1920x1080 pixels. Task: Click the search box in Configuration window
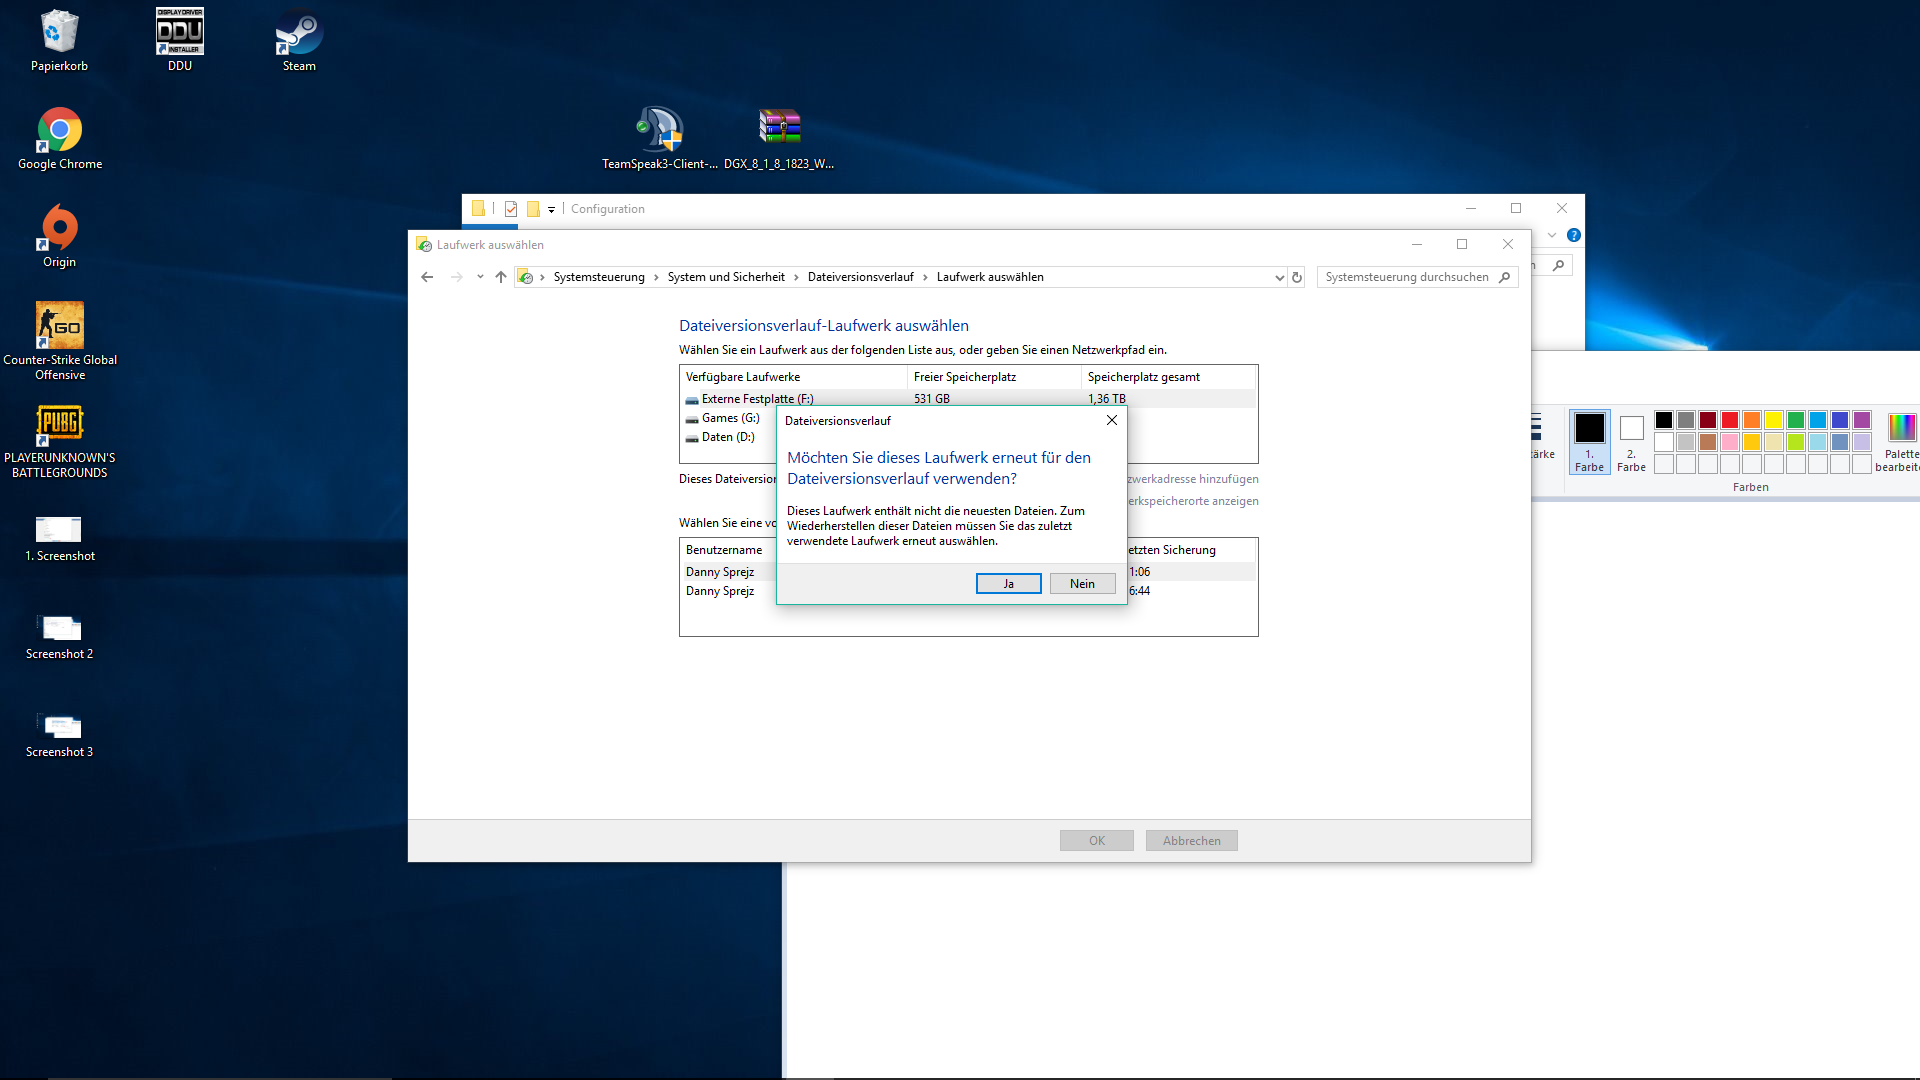coord(1552,266)
